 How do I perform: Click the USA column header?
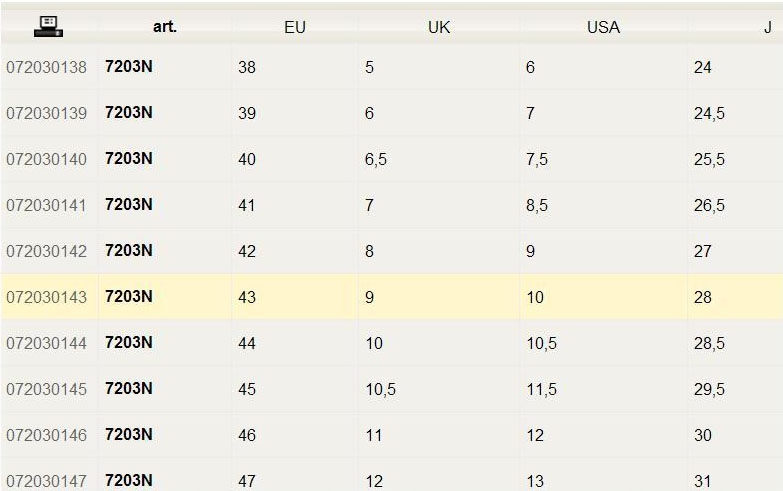(x=603, y=27)
